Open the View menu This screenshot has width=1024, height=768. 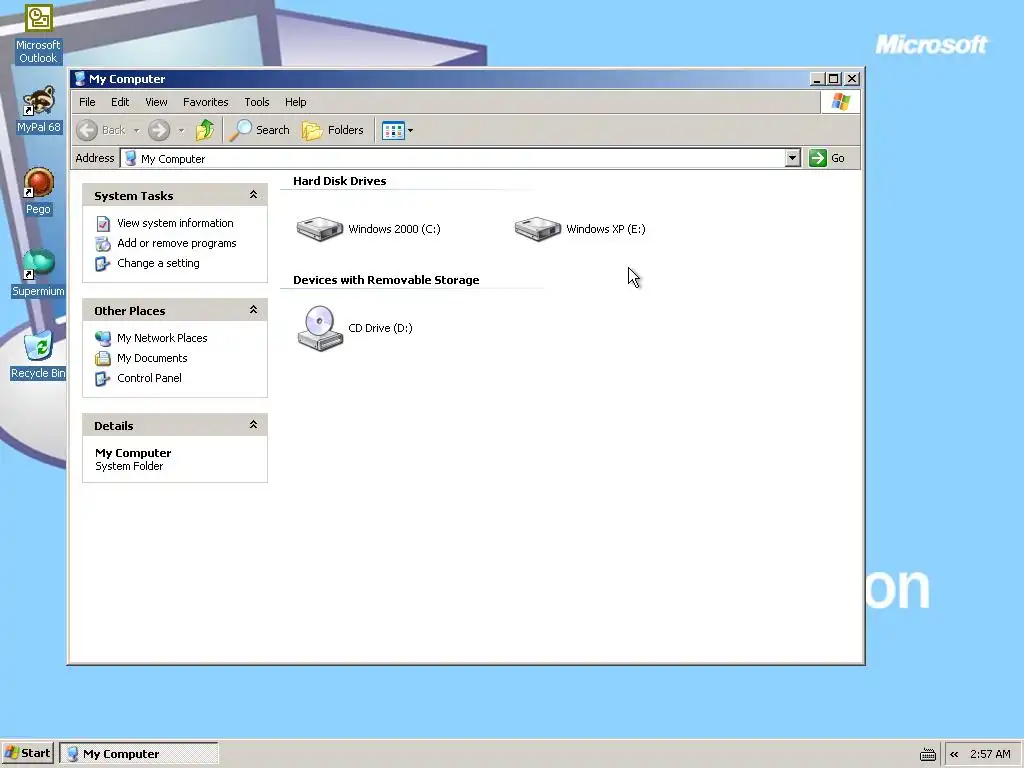(156, 102)
